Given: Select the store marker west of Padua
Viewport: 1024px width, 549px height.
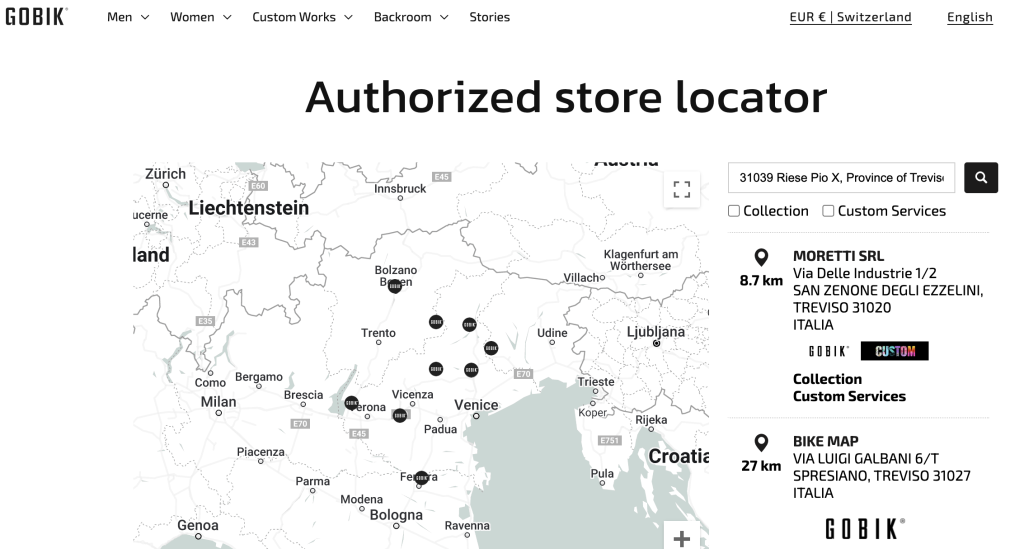Looking at the screenshot, I should tap(400, 415).
